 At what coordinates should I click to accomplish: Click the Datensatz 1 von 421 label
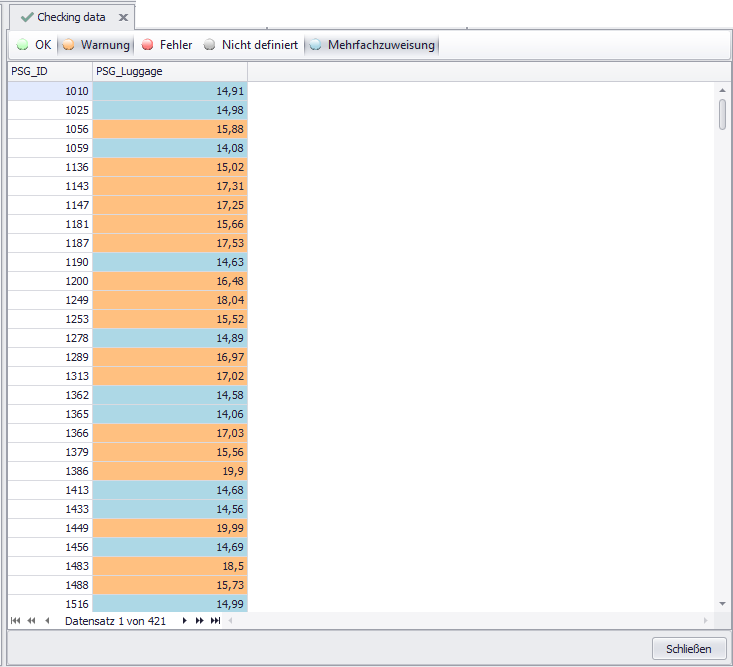pos(115,621)
